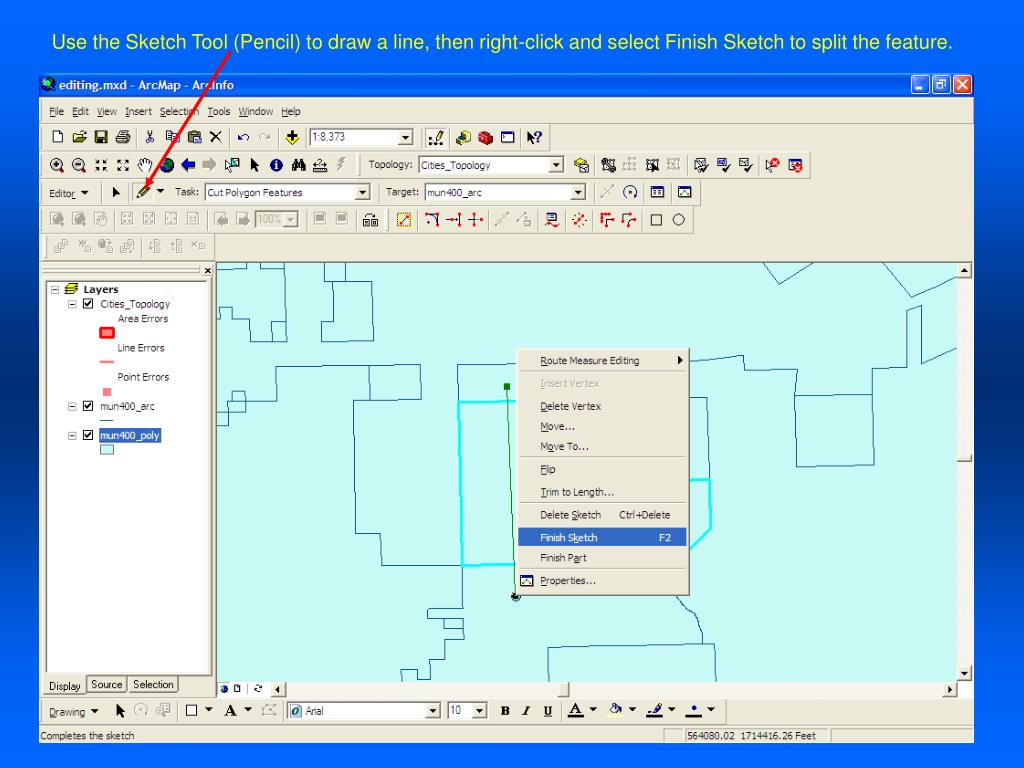Open the Topology dropdown list
Image resolution: width=1024 pixels, height=768 pixels.
(556, 165)
